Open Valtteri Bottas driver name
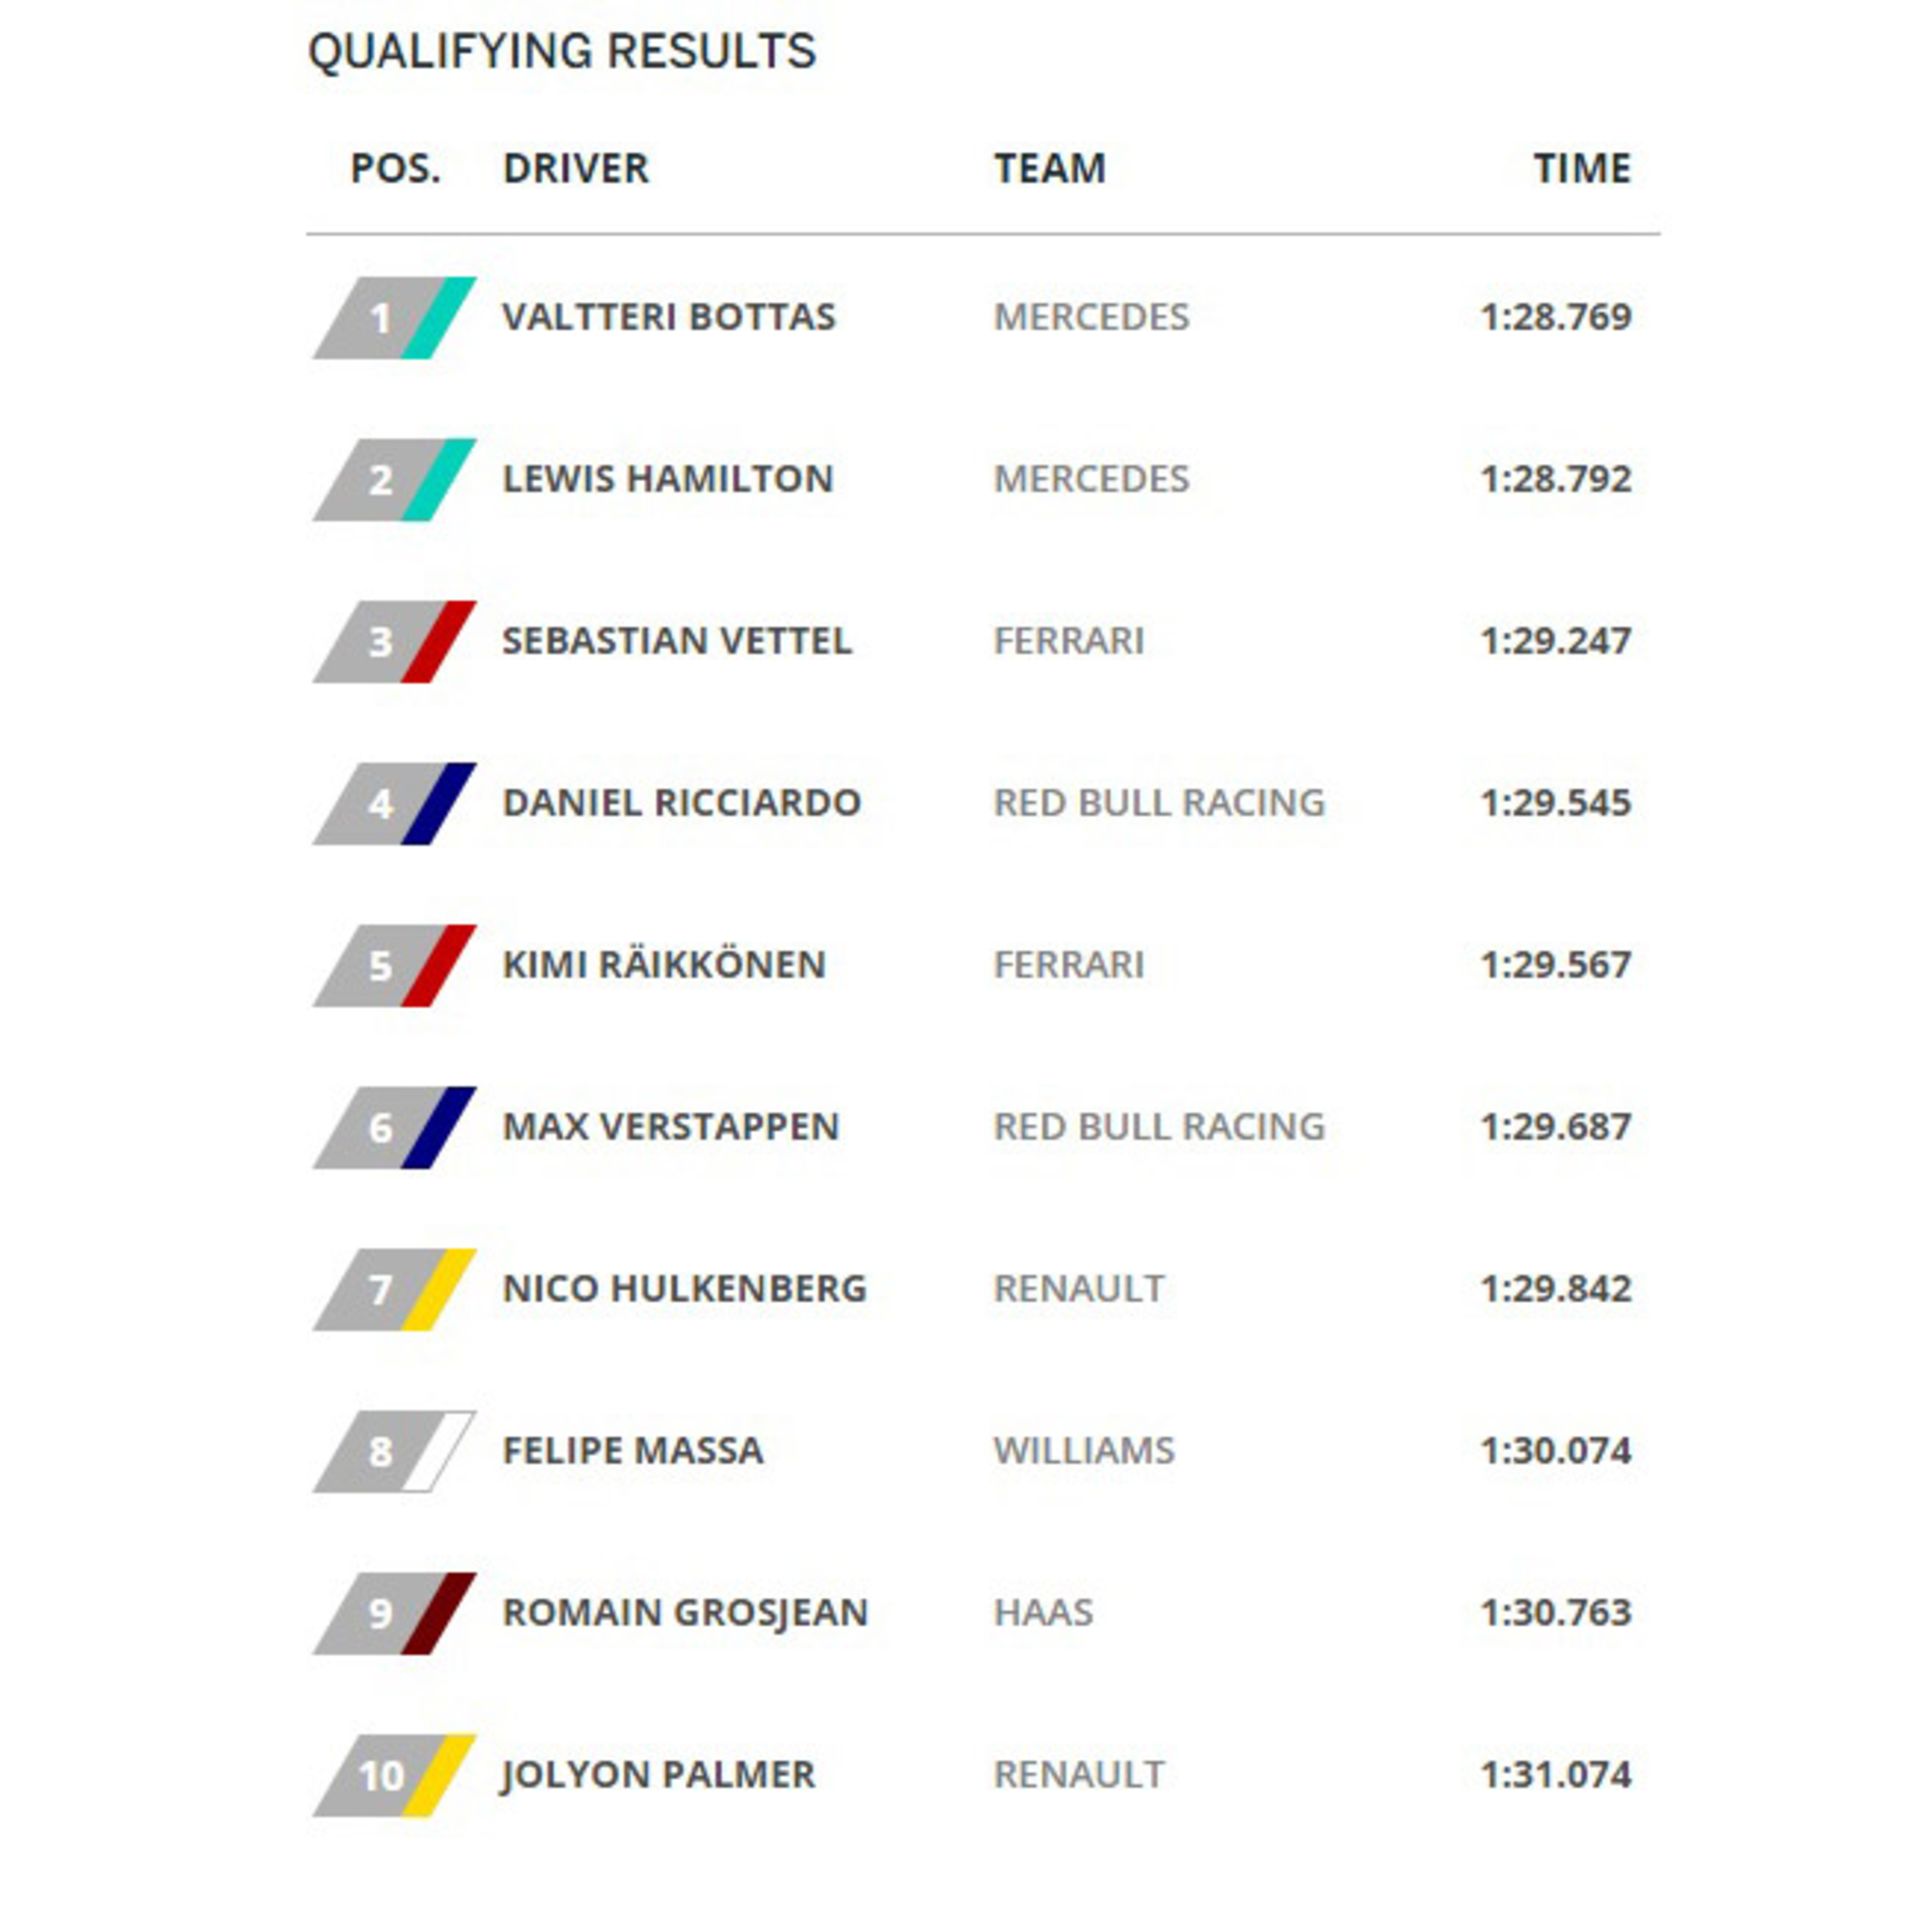This screenshot has height=1920, width=1920. pyautogui.click(x=668, y=317)
